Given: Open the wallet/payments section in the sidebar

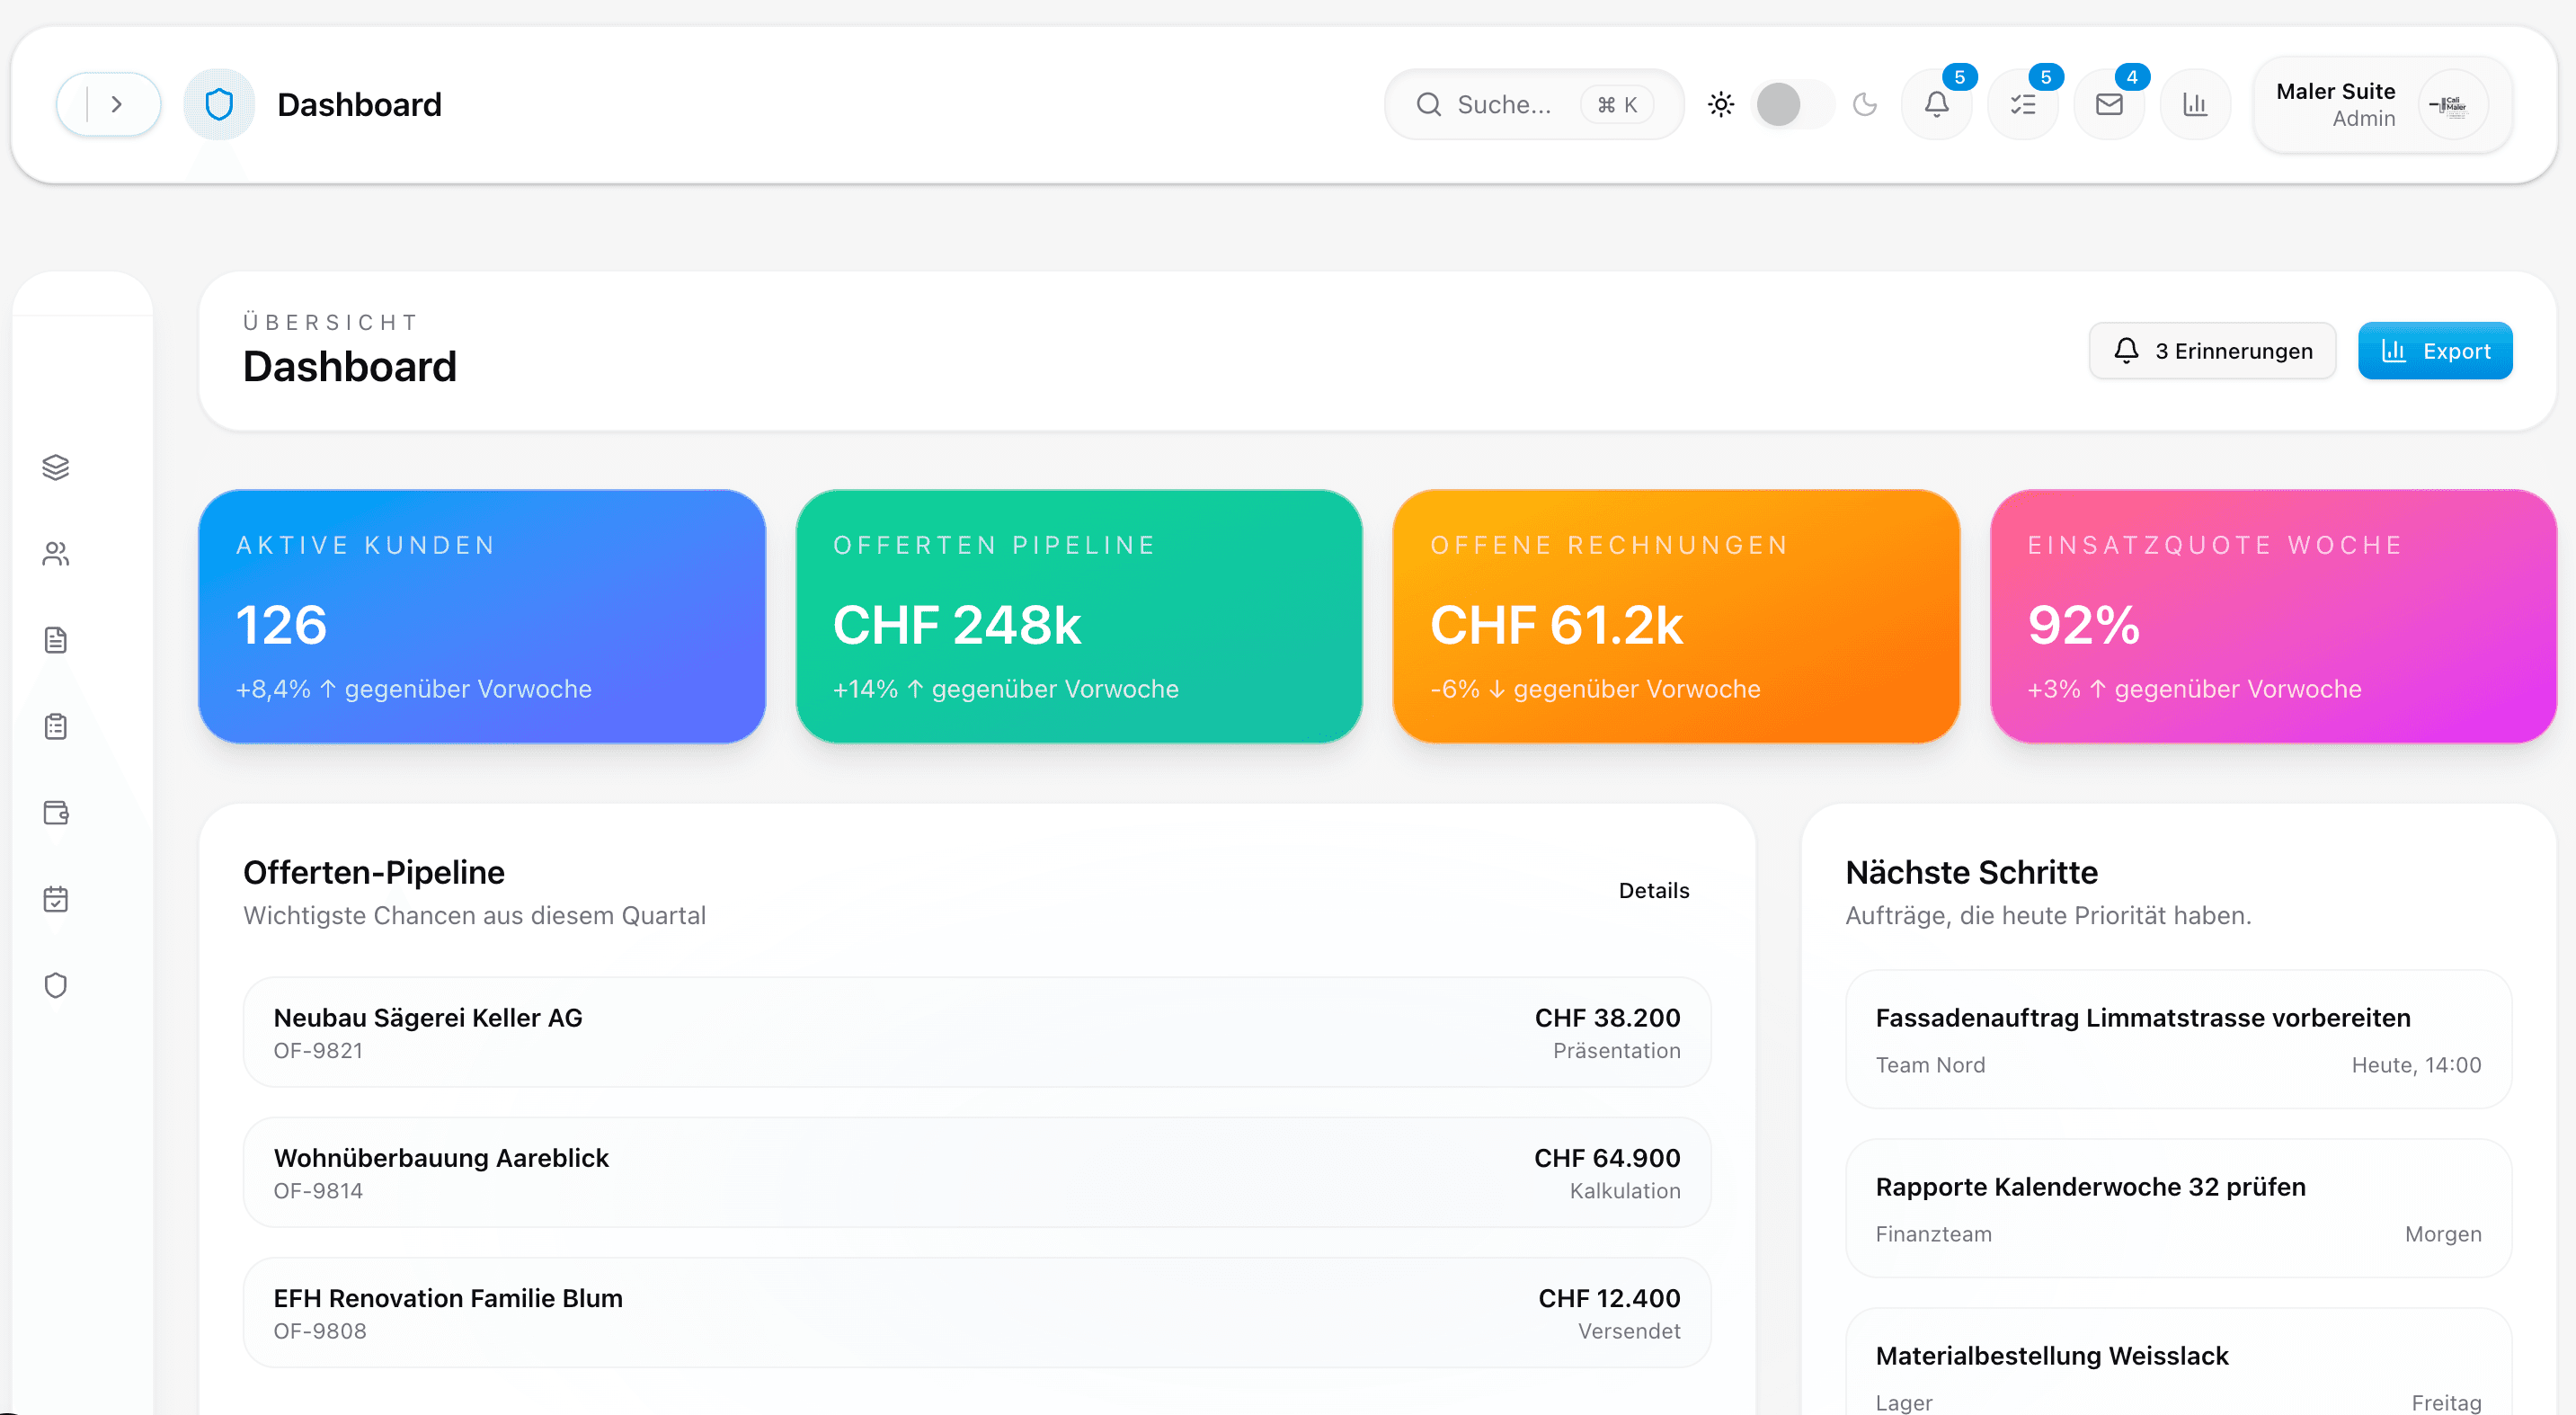Looking at the screenshot, I should pyautogui.click(x=55, y=812).
